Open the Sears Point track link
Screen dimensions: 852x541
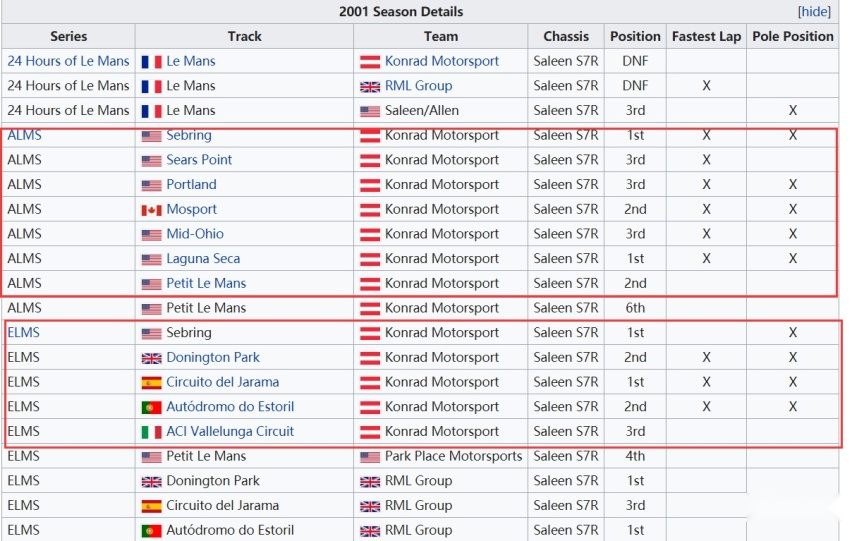[199, 160]
